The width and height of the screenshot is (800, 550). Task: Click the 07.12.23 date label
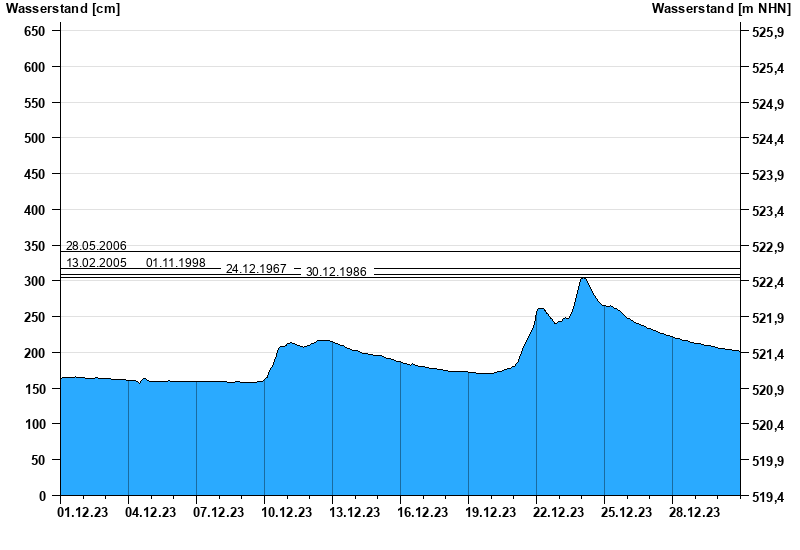(x=218, y=512)
